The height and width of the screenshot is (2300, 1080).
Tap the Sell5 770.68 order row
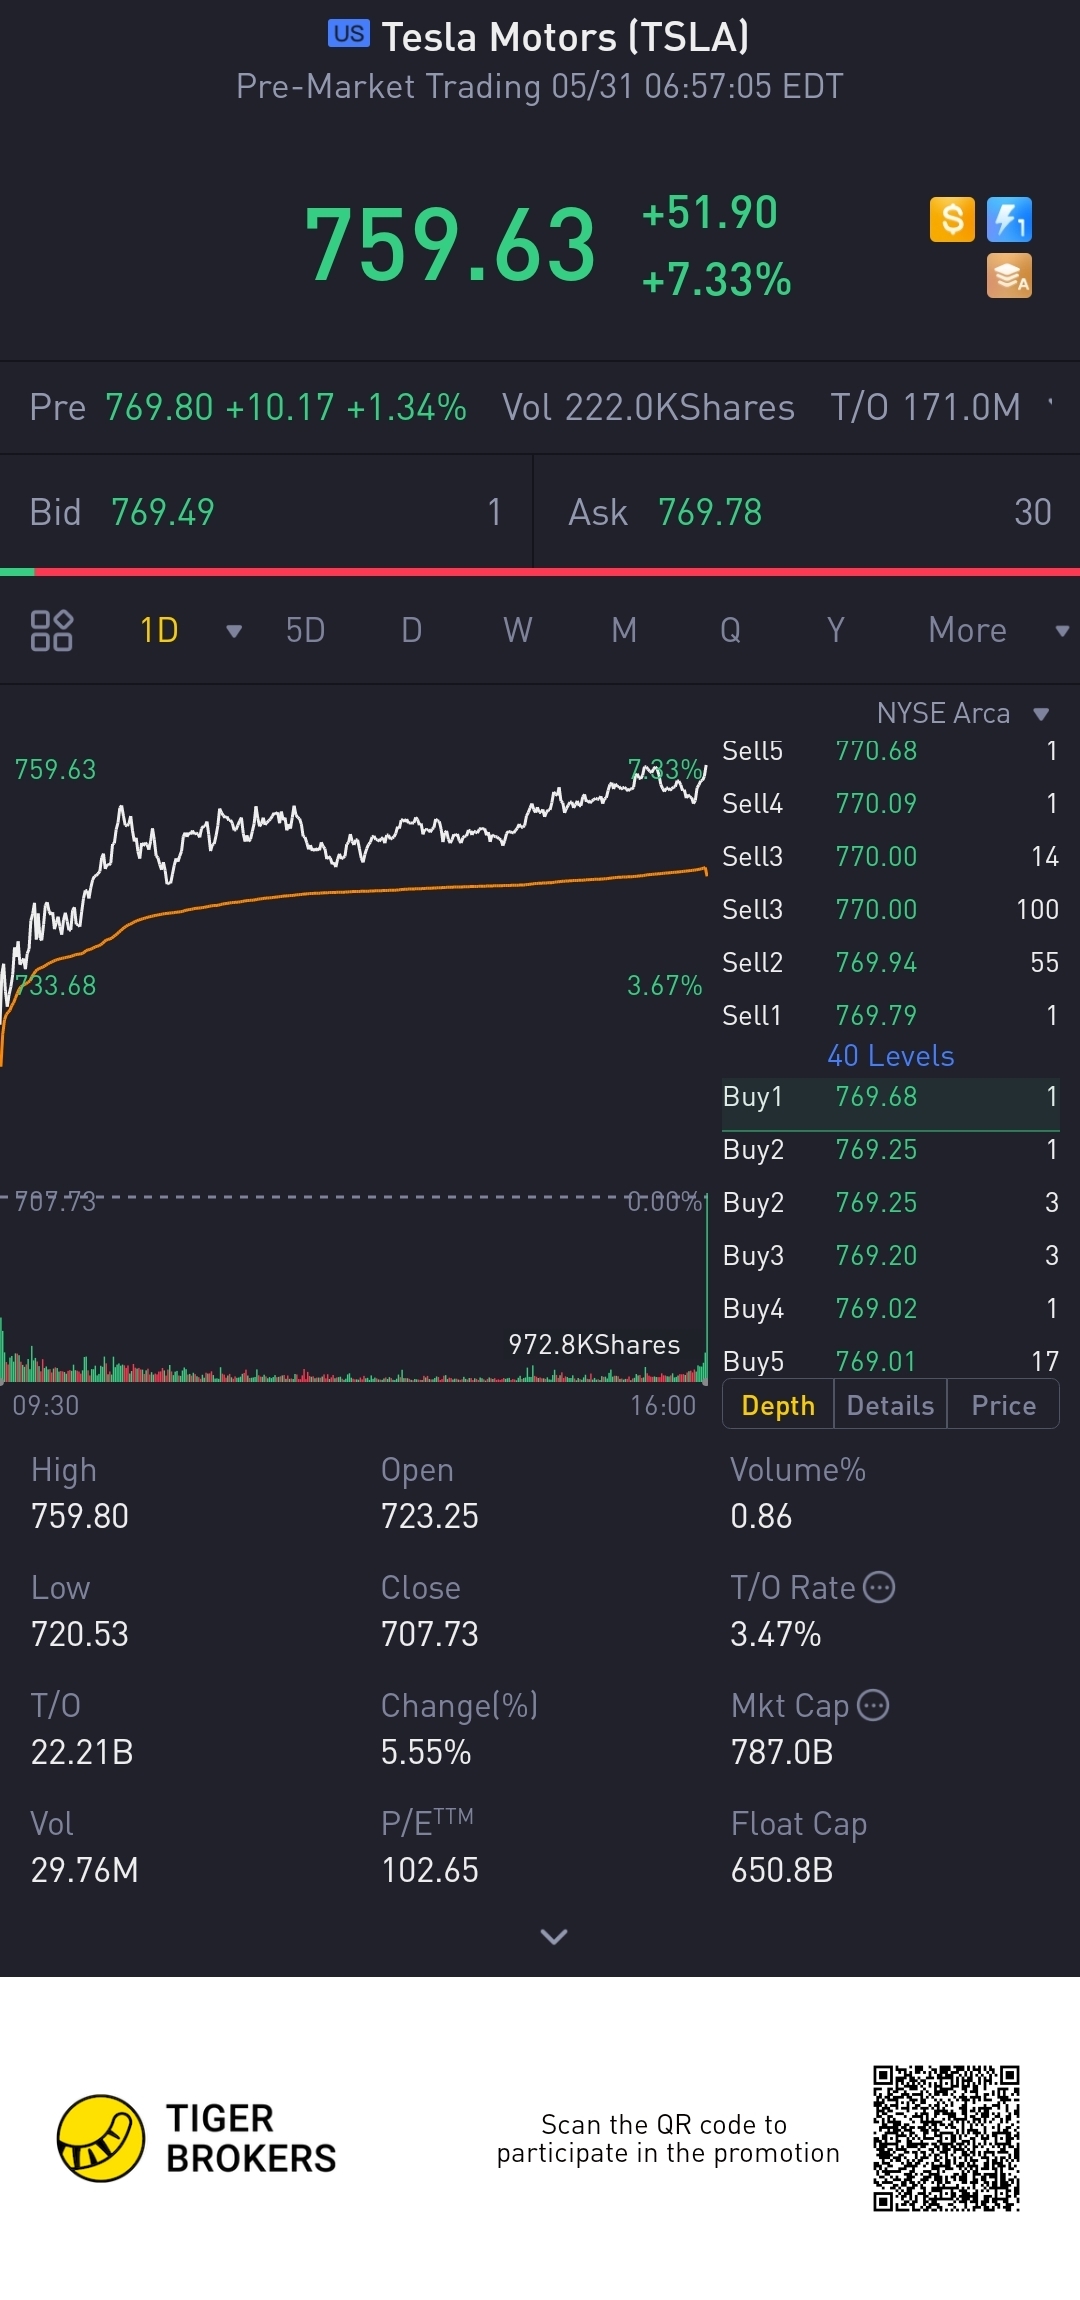coord(890,751)
